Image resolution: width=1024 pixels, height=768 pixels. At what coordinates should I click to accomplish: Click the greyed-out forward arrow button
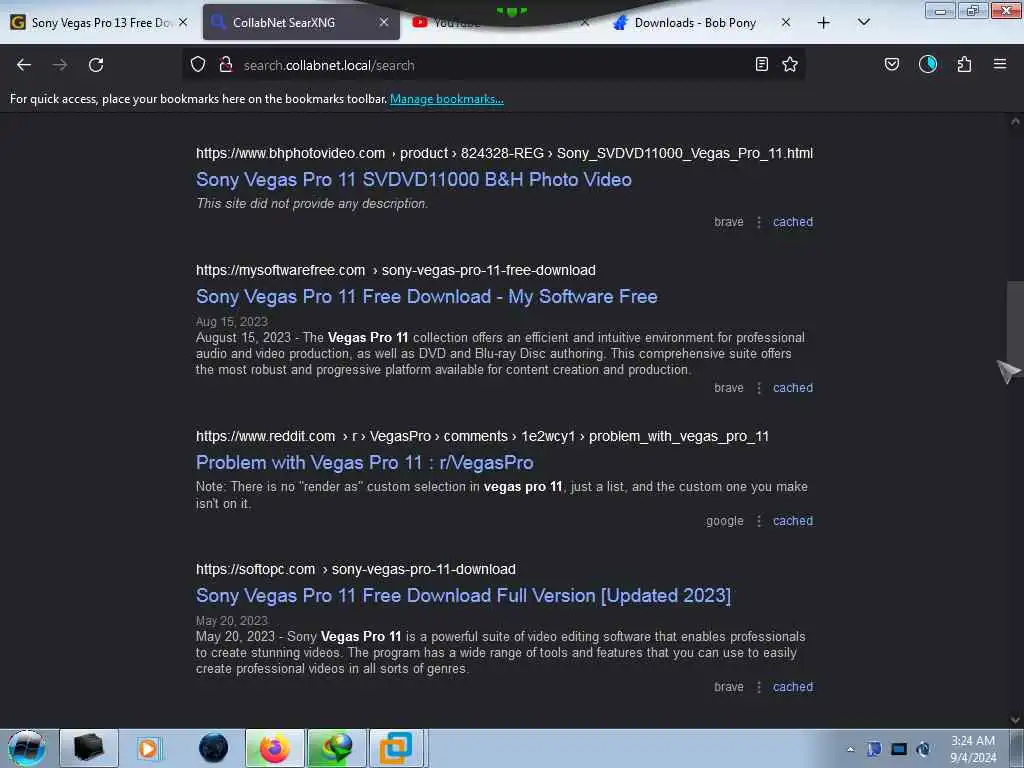click(59, 65)
